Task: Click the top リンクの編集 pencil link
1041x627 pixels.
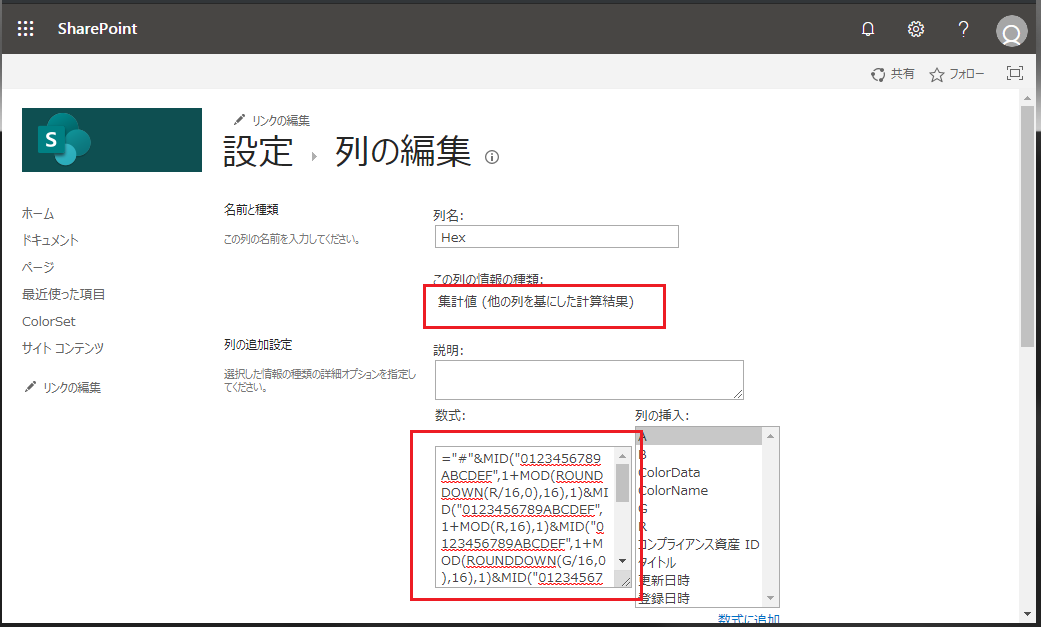Action: pyautogui.click(x=272, y=120)
